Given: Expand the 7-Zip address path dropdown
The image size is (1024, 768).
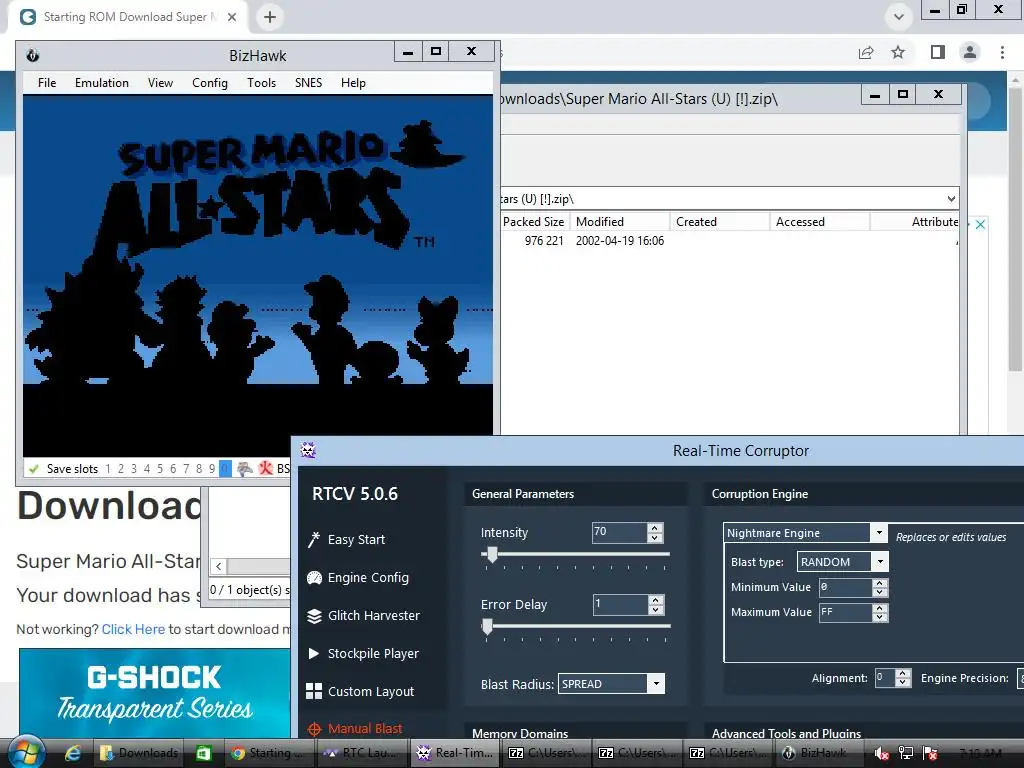Looking at the screenshot, I should 951,199.
